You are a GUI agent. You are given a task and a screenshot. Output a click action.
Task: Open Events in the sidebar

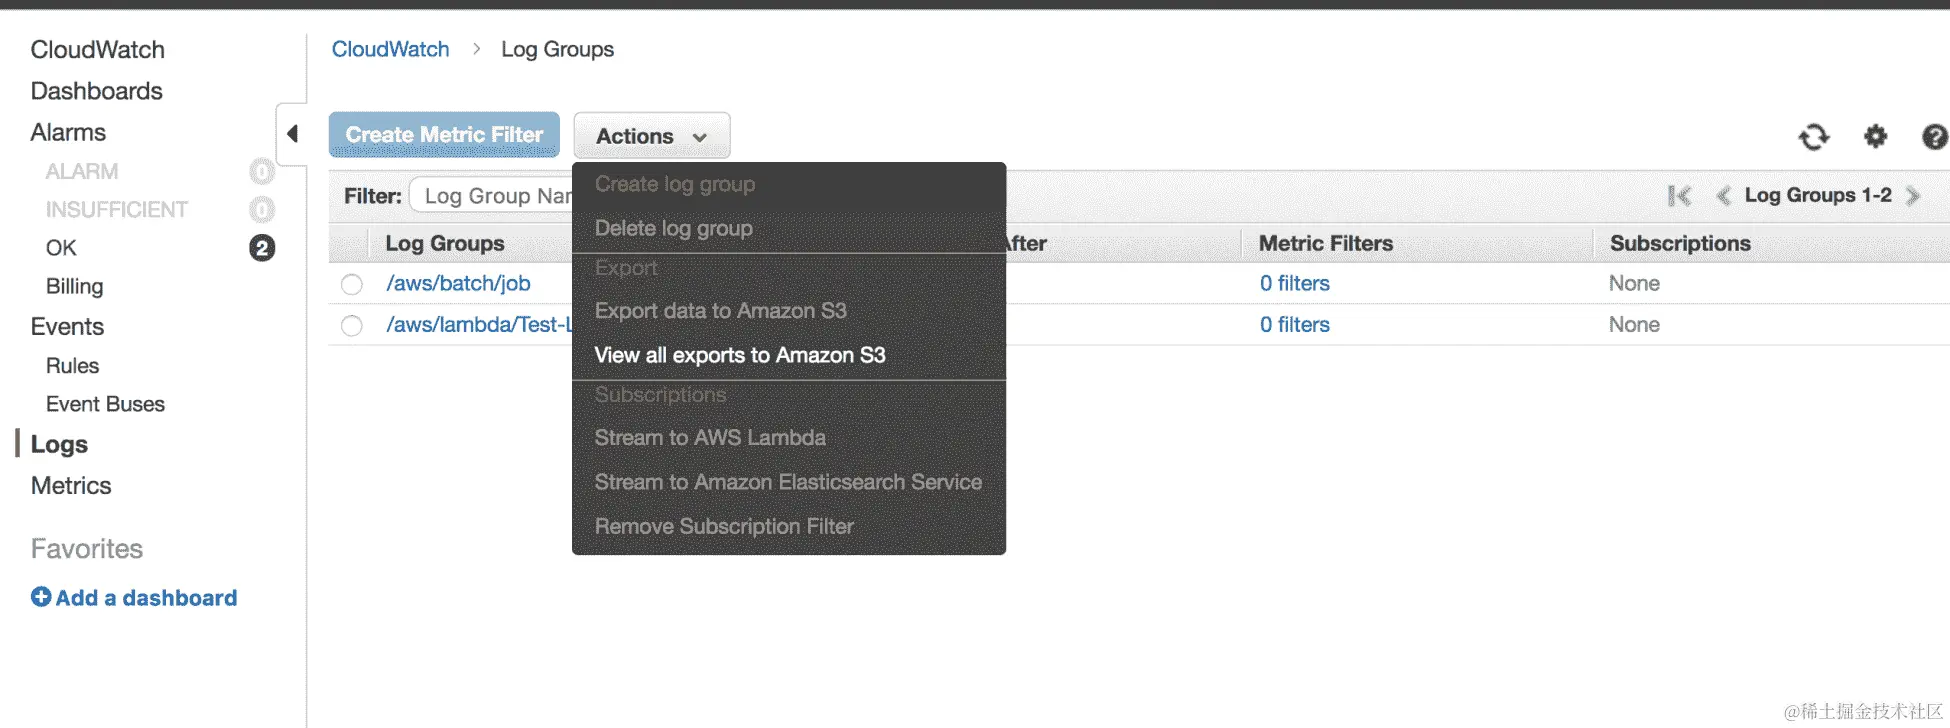click(x=67, y=326)
